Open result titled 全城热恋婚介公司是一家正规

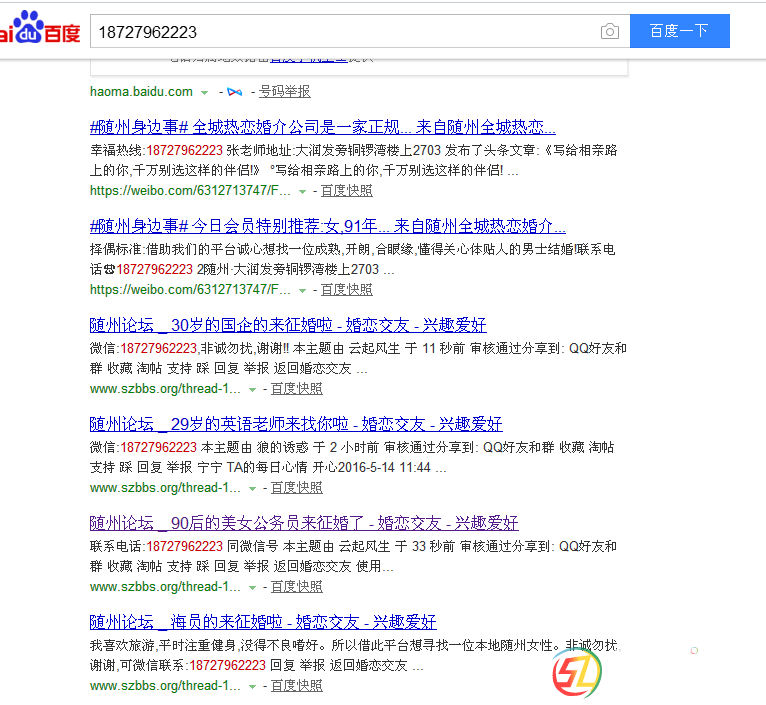point(322,127)
